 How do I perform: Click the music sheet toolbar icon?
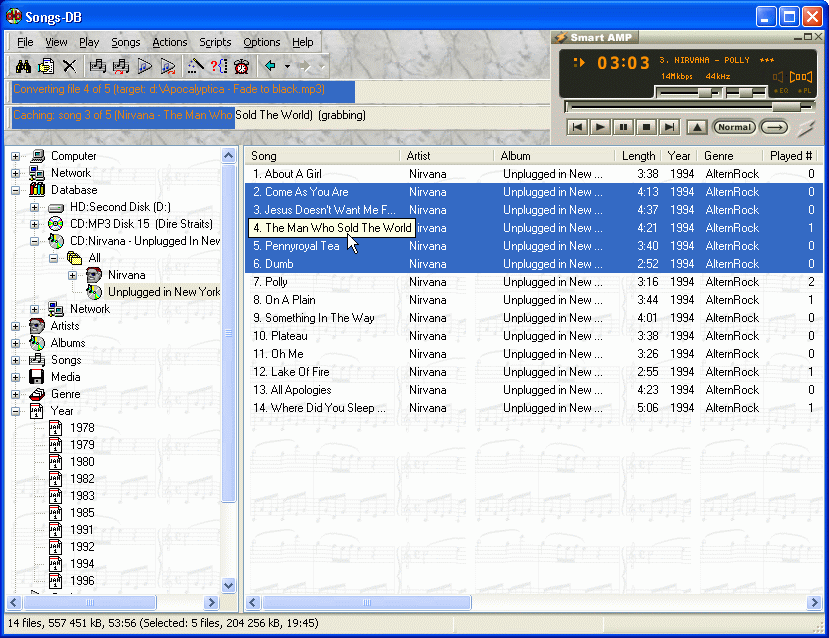pyautogui.click(x=97, y=66)
